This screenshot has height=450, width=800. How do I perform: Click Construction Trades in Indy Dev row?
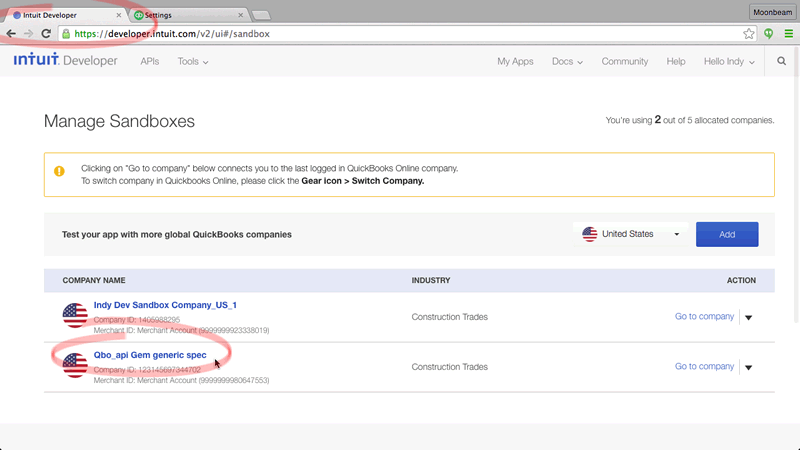pyautogui.click(x=449, y=317)
